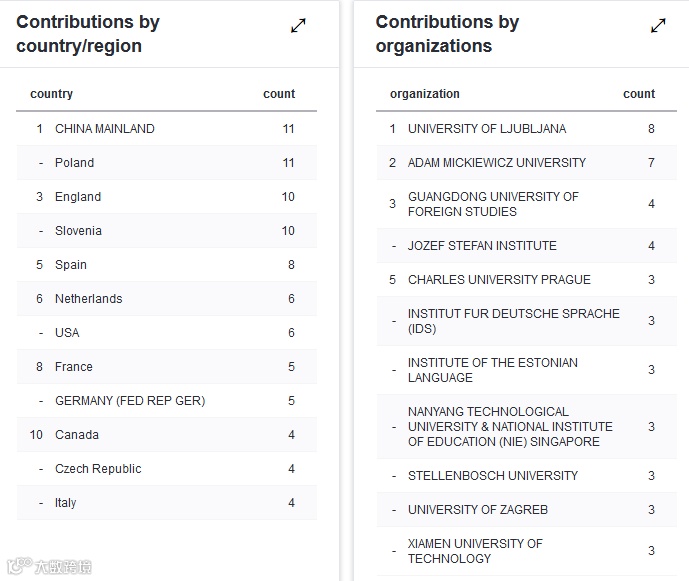Viewport: 689px width, 581px height.
Task: Select Spain in the country table
Action: point(71,265)
